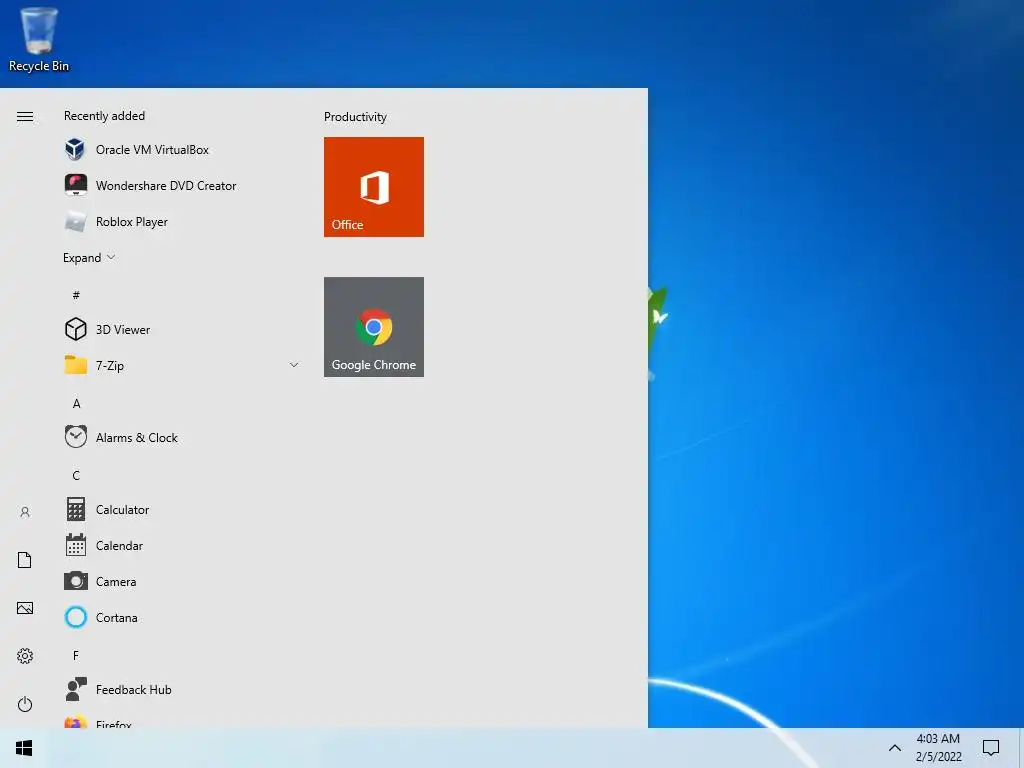Launch the Camera app icon
This screenshot has height=768, width=1024.
click(x=75, y=581)
